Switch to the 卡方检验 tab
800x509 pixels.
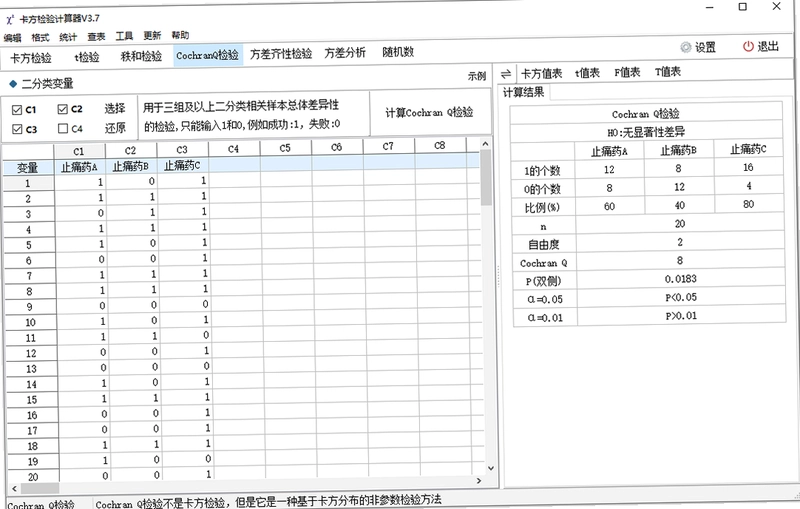(x=31, y=58)
